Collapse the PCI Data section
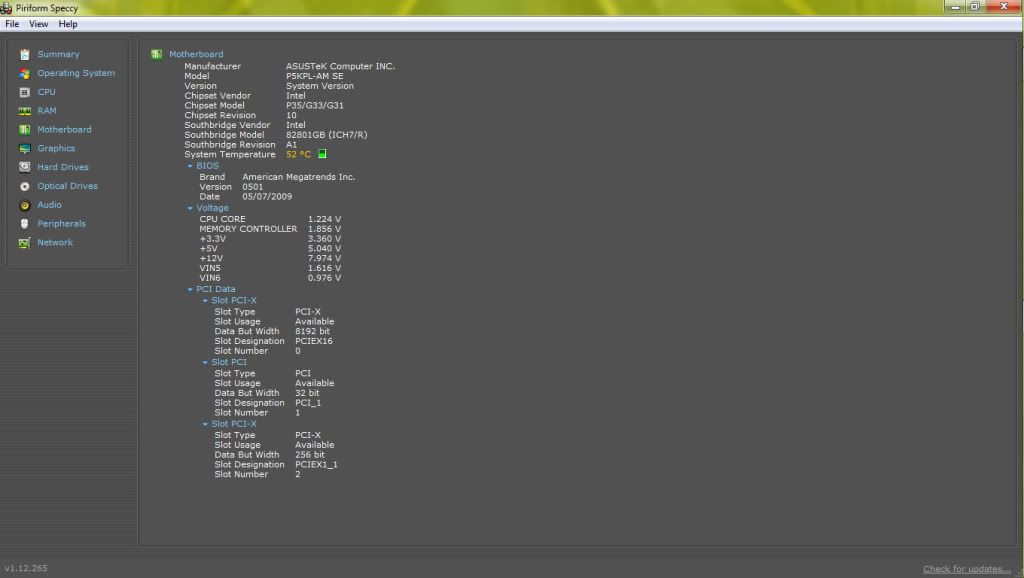1024x578 pixels. (190, 289)
